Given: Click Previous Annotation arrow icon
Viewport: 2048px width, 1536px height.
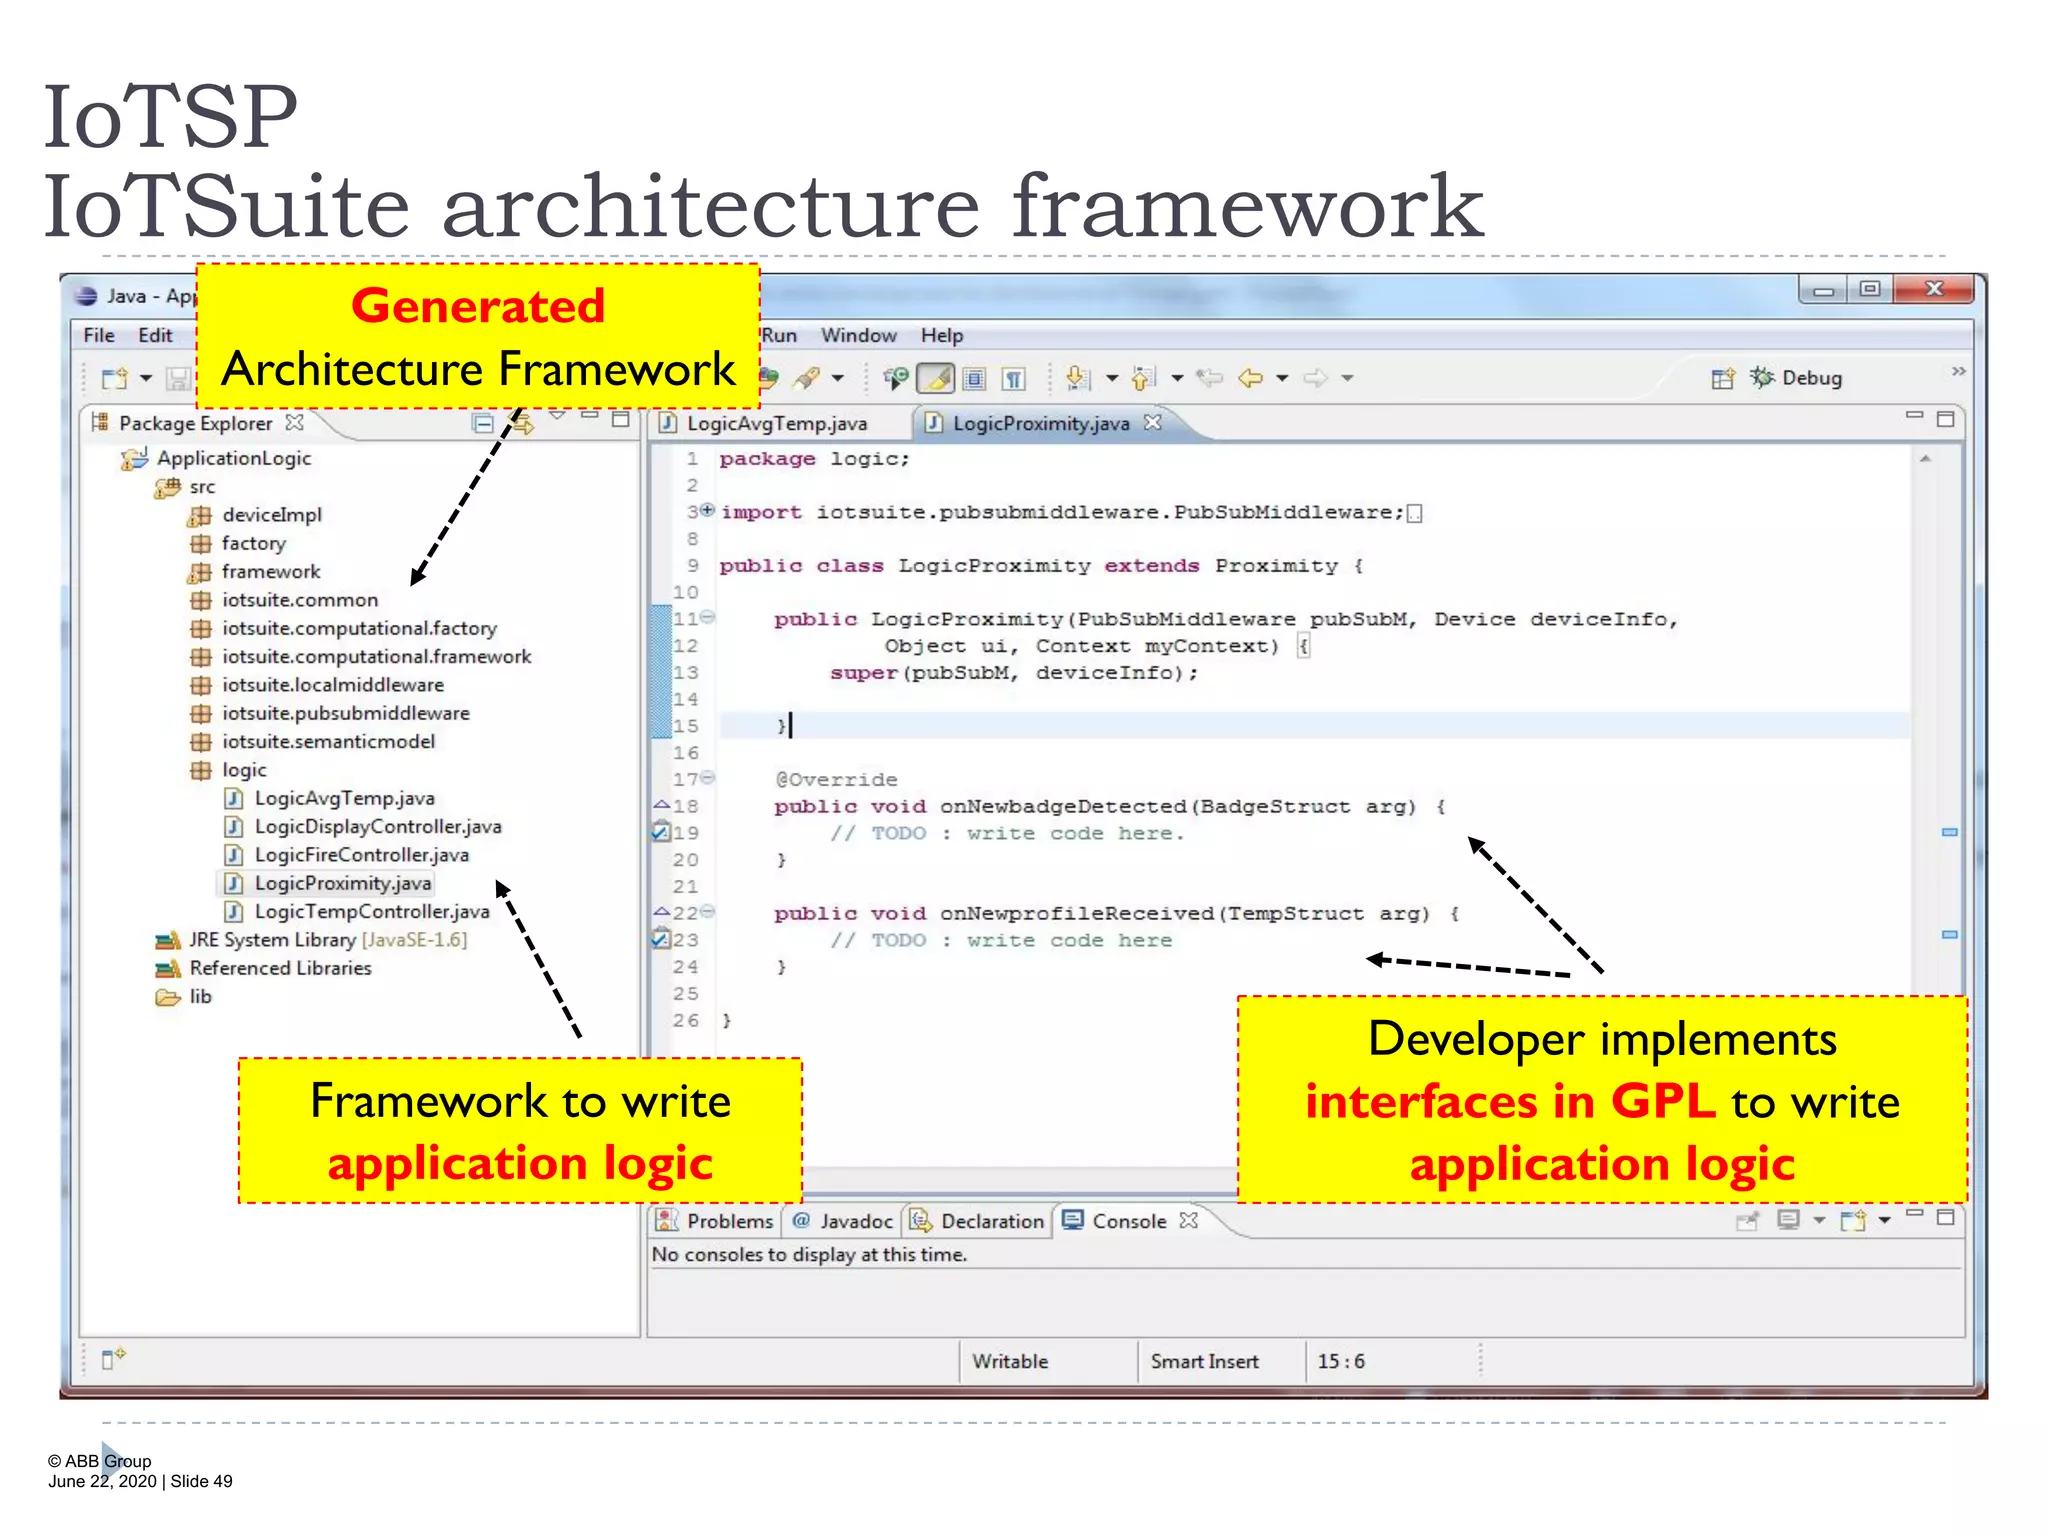Looking at the screenshot, I should pos(1143,378).
